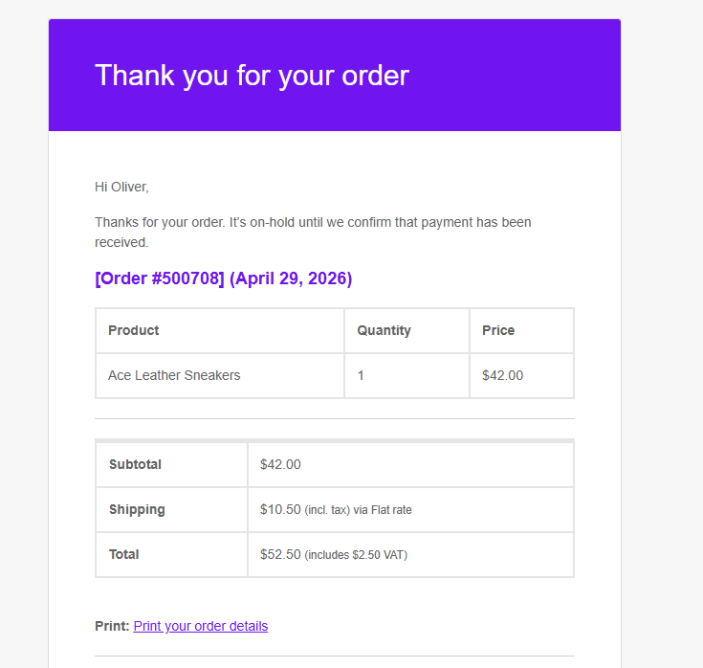This screenshot has width=703, height=668.
Task: Select the Ace Leather Sneakers product cell
Action: pyautogui.click(x=174, y=376)
